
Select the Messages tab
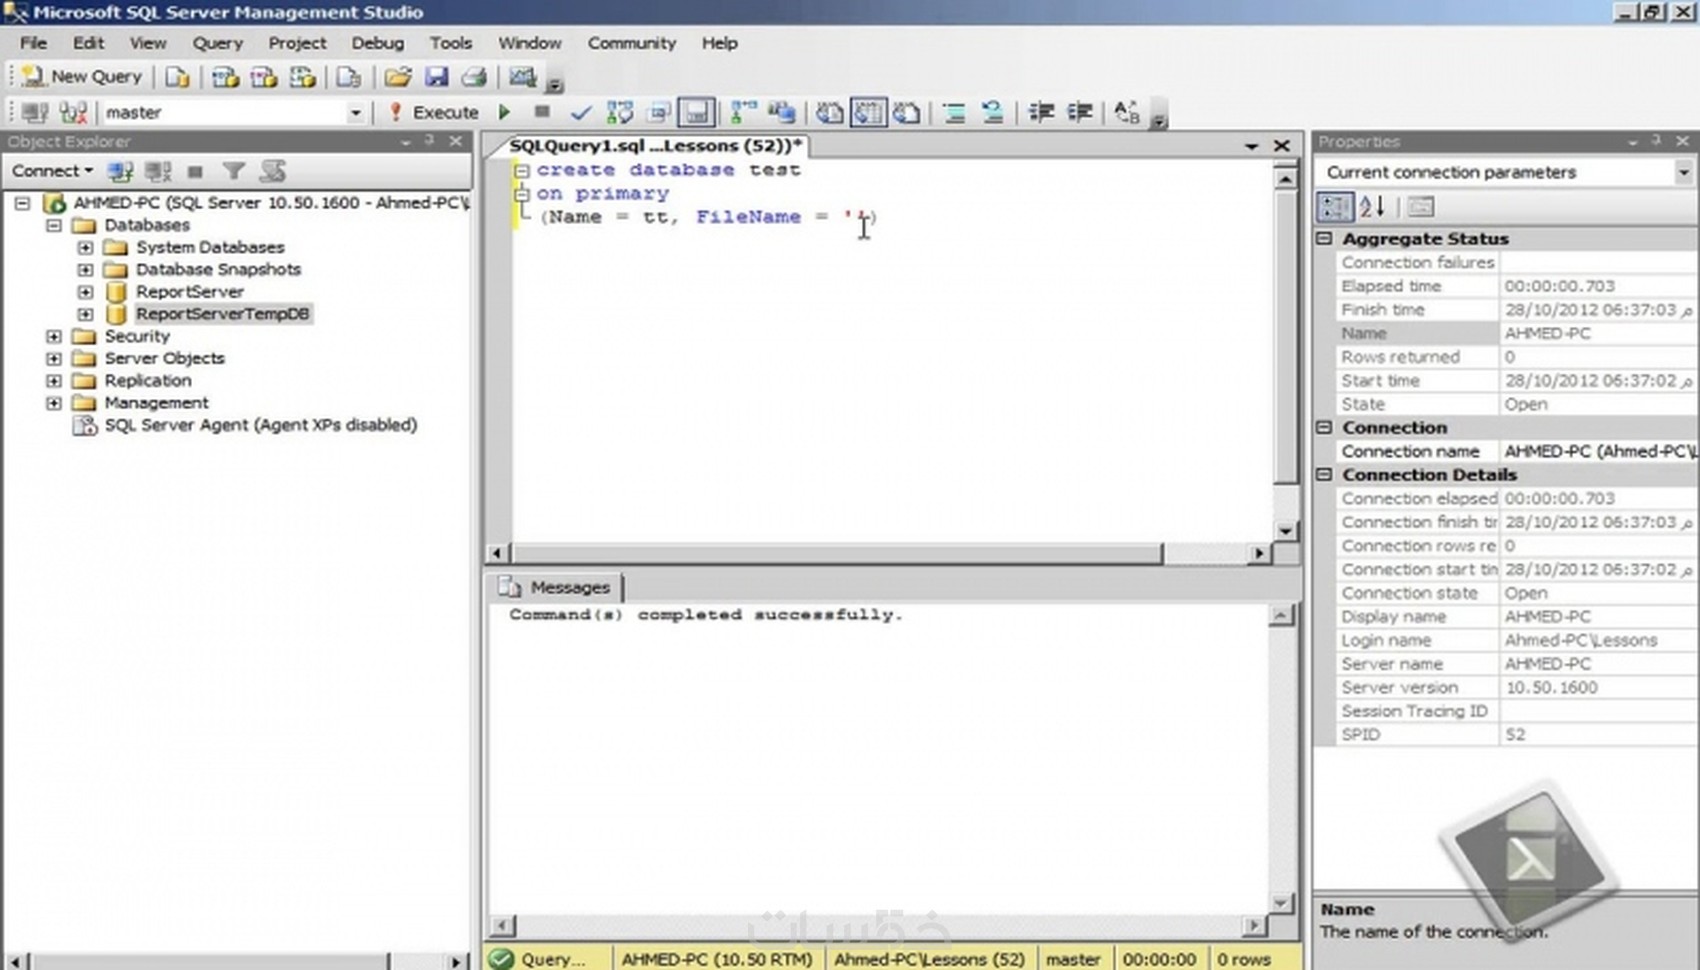(556, 587)
